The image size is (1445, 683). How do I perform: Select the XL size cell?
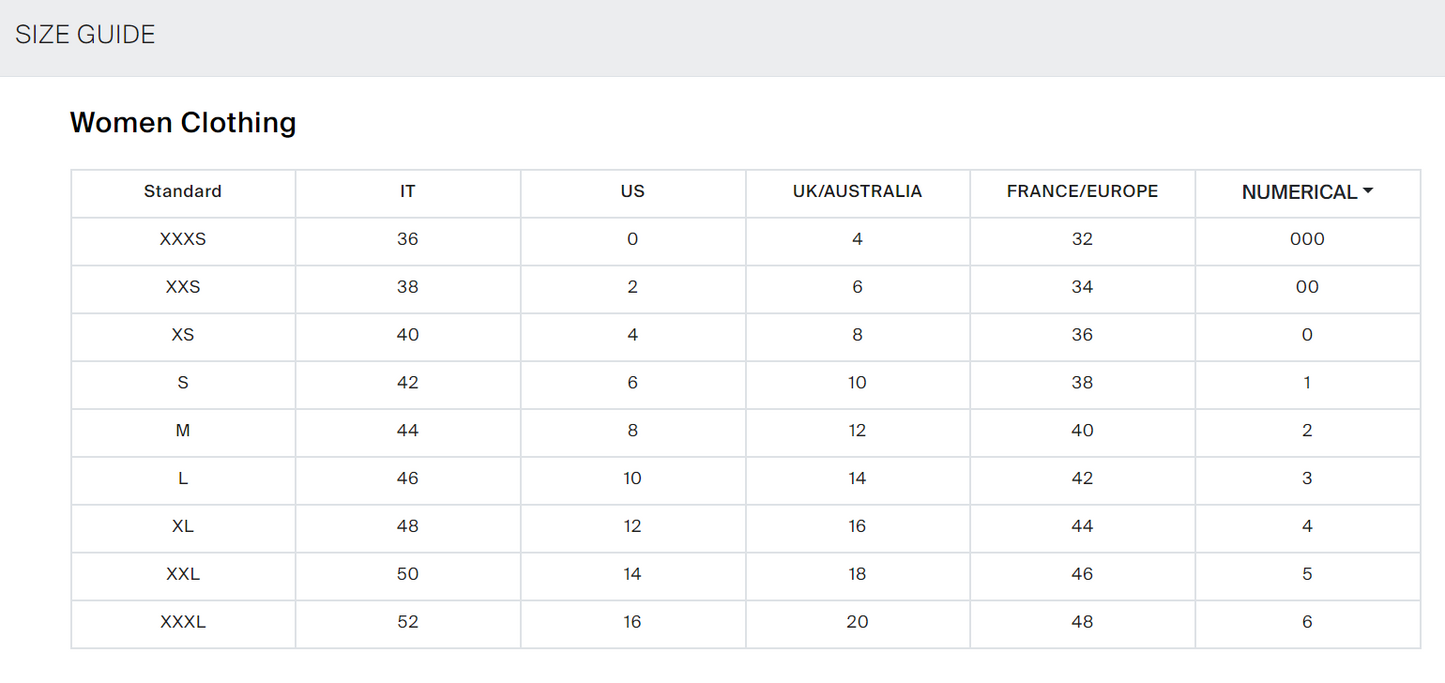pos(183,527)
